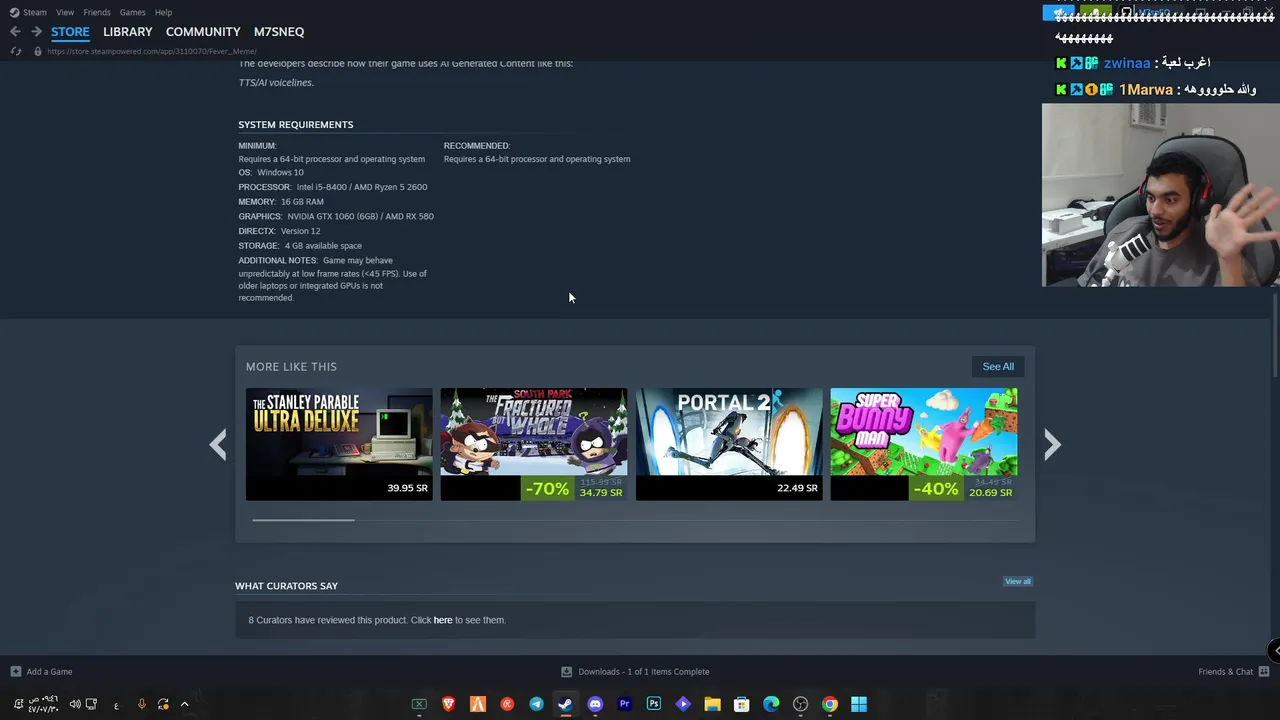Image resolution: width=1280 pixels, height=720 pixels.
Task: Open the Super Bunny Man thumbnail
Action: pyautogui.click(x=924, y=444)
